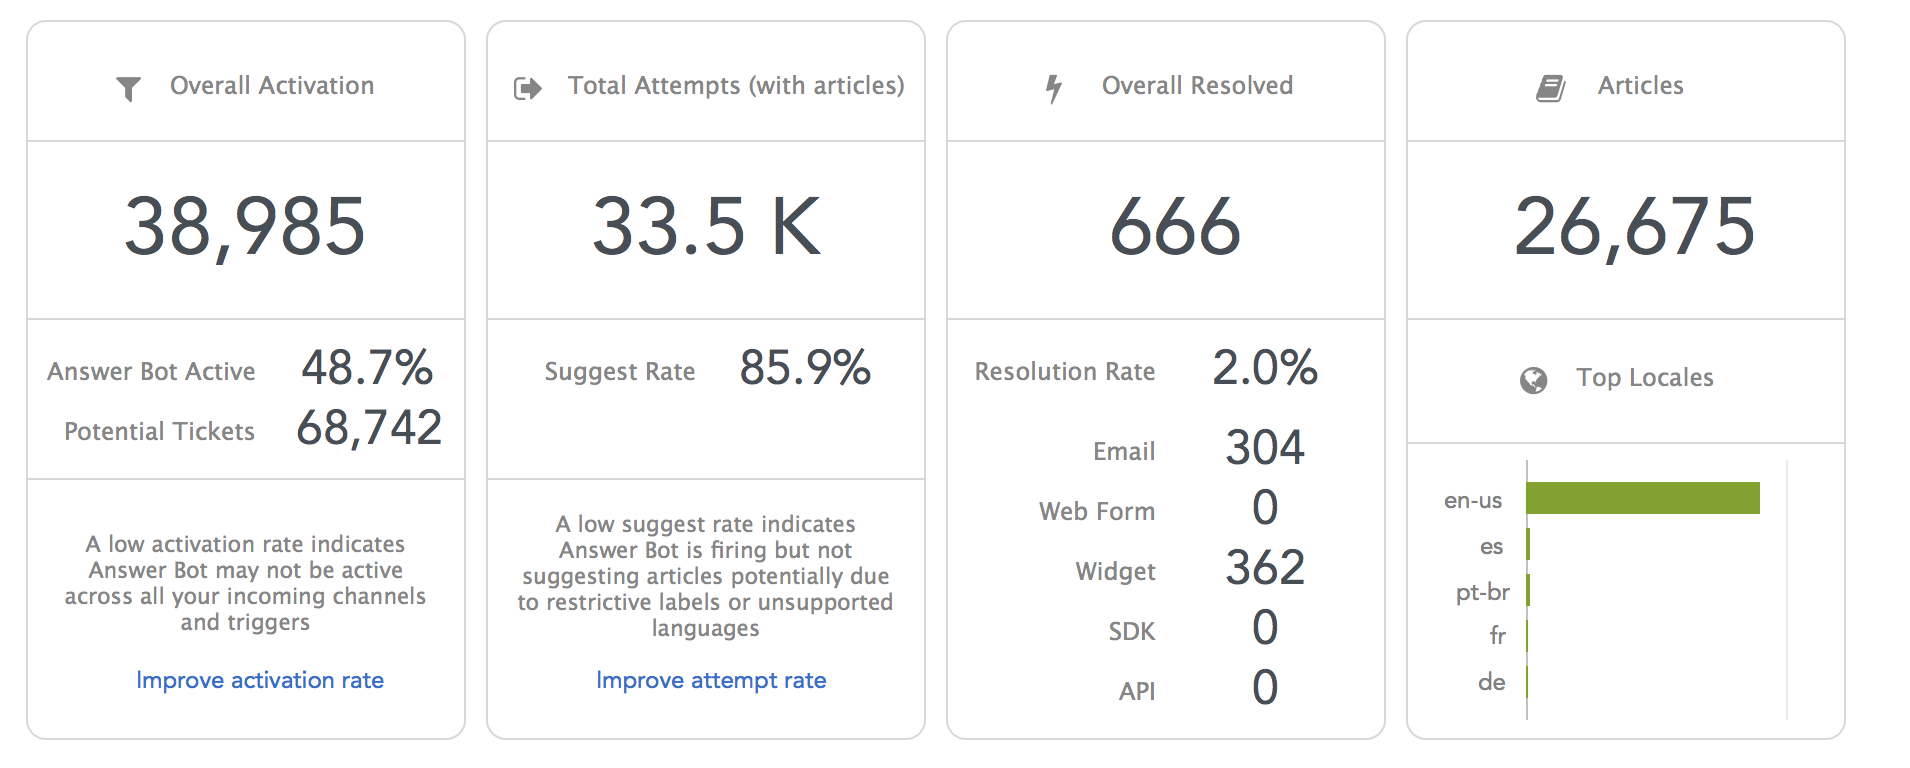Click the funnel icon beside Overall Activation
This screenshot has width=1910, height=768.
(128, 89)
